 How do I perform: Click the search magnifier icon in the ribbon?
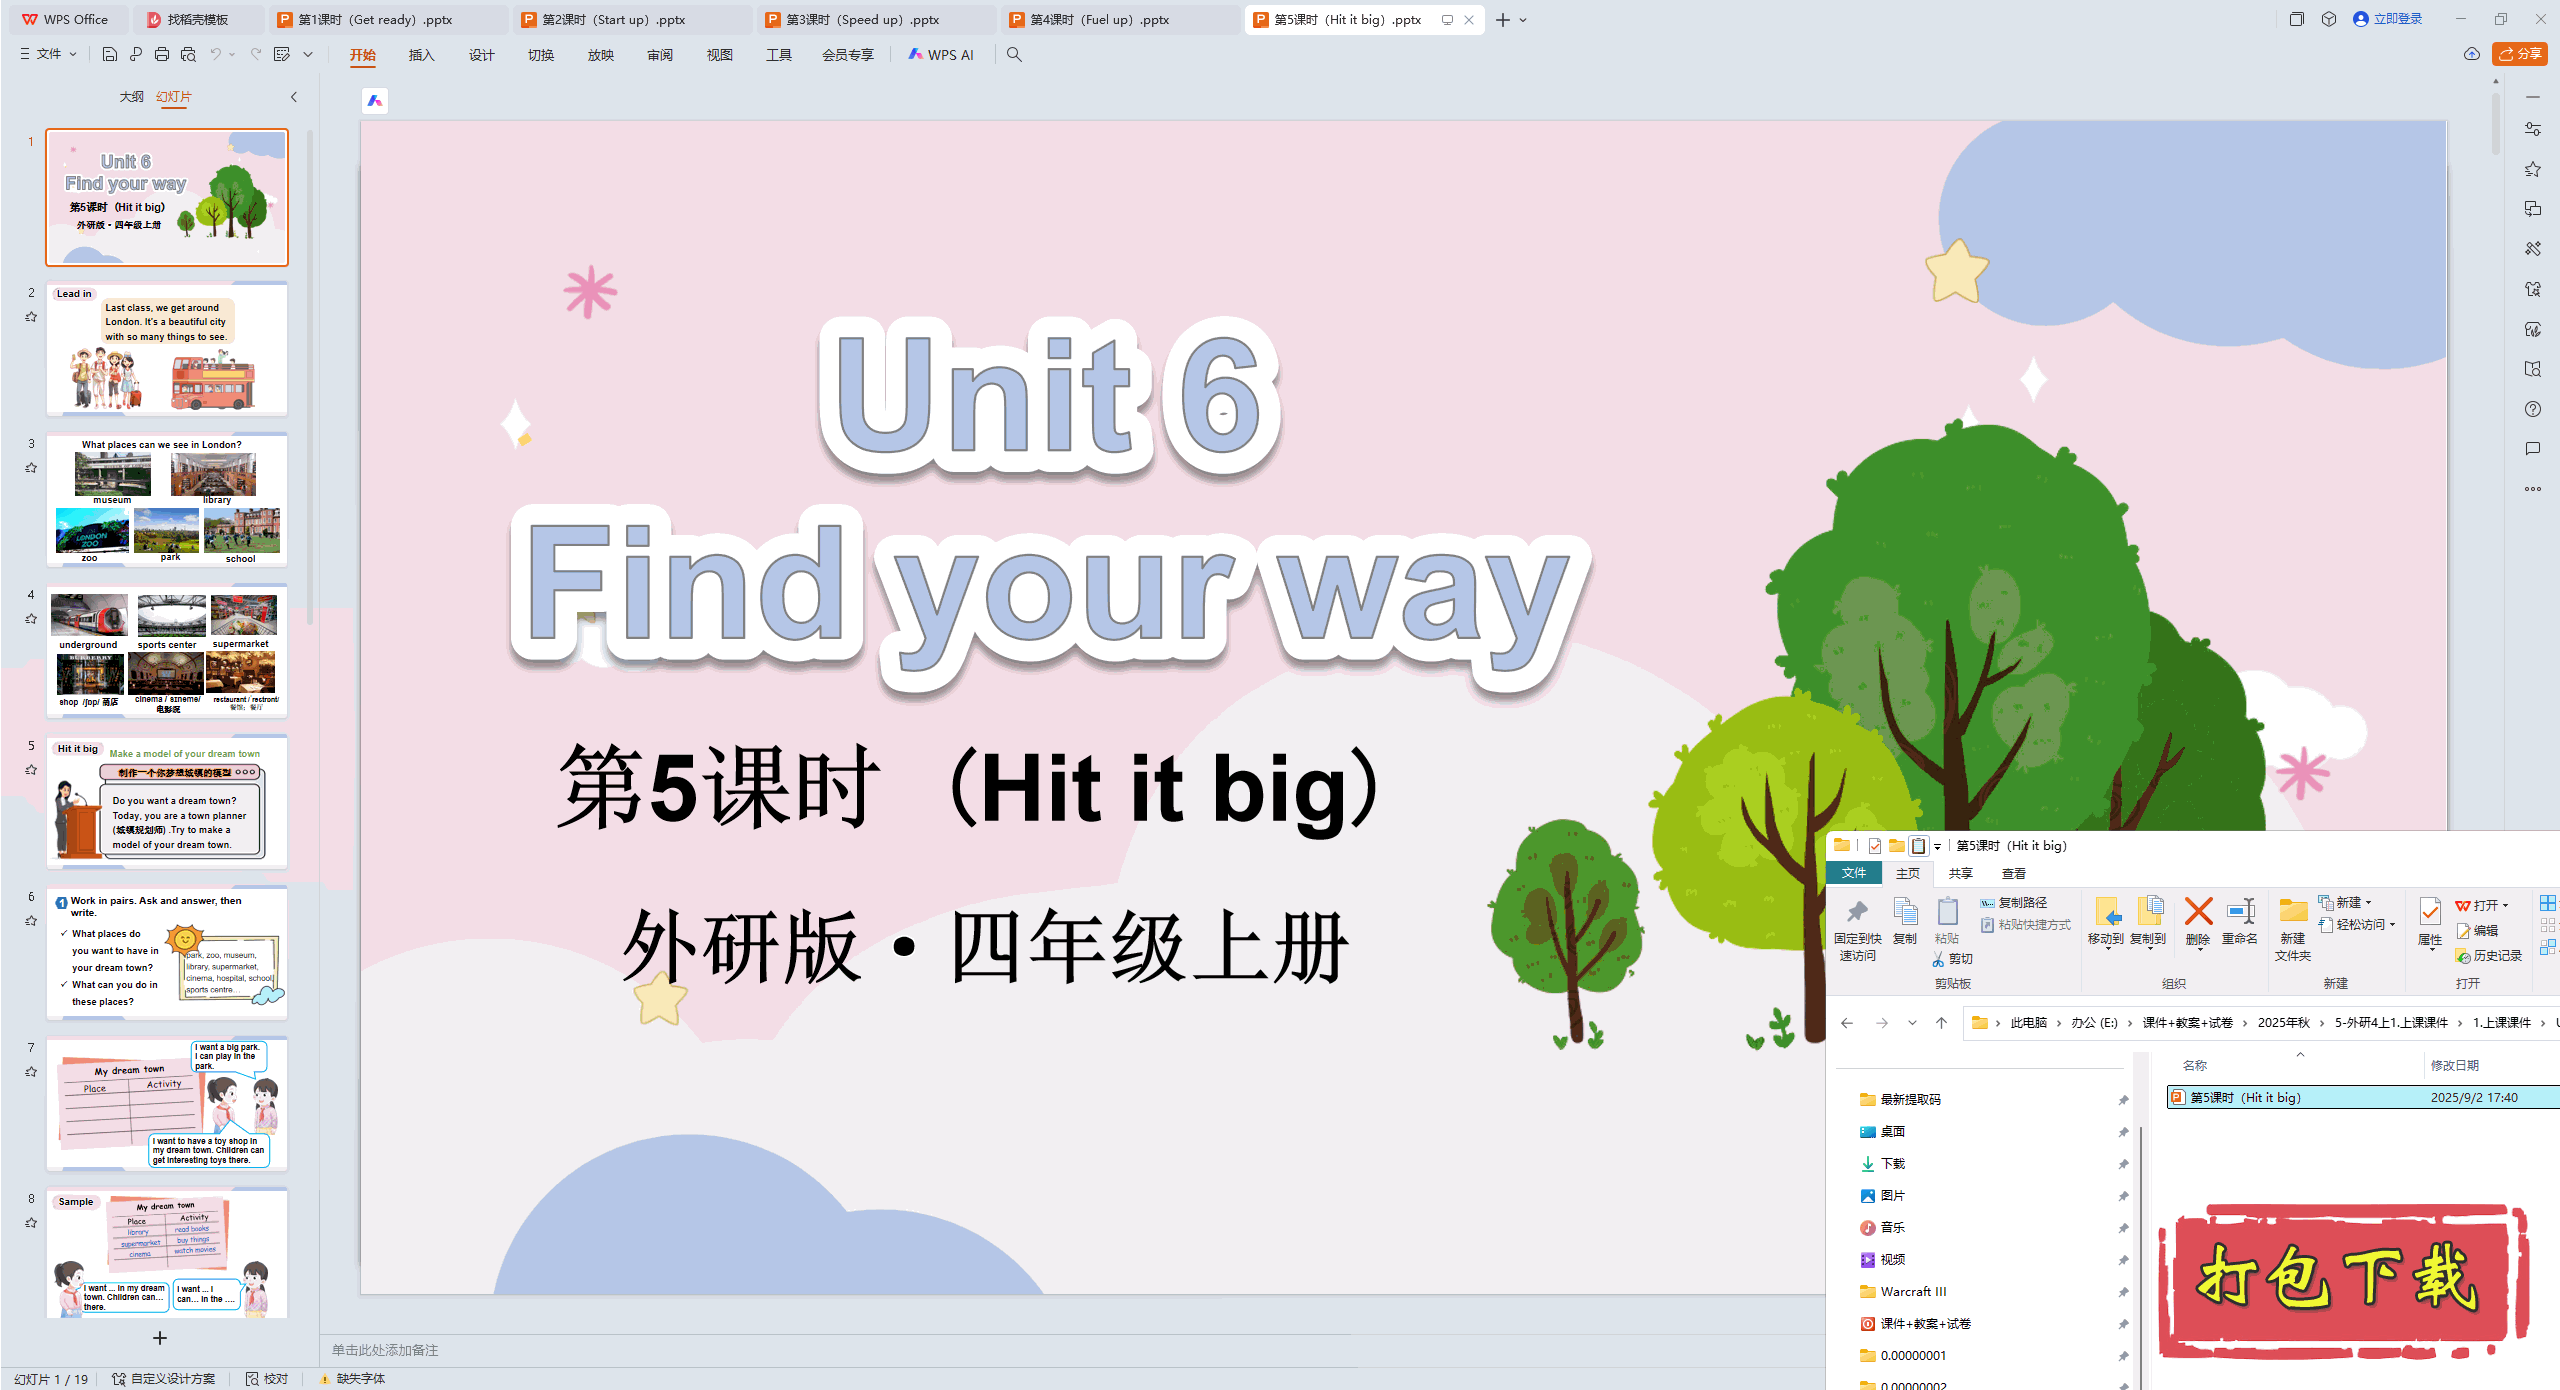click(x=1014, y=55)
